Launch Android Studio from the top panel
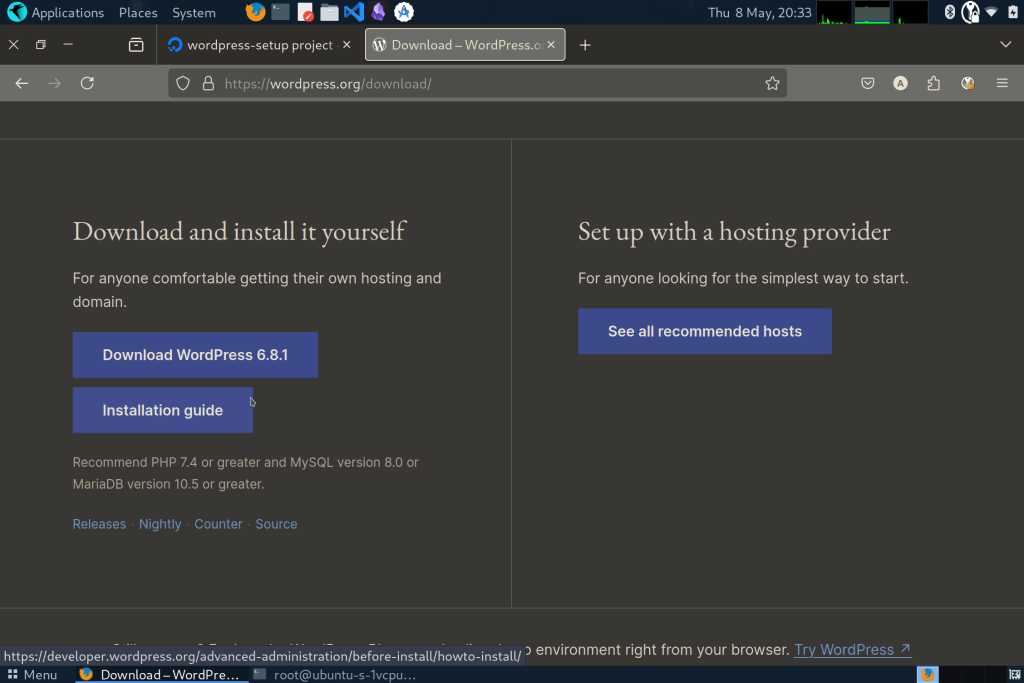Screen dimensions: 1024x683 pyautogui.click(x=404, y=12)
